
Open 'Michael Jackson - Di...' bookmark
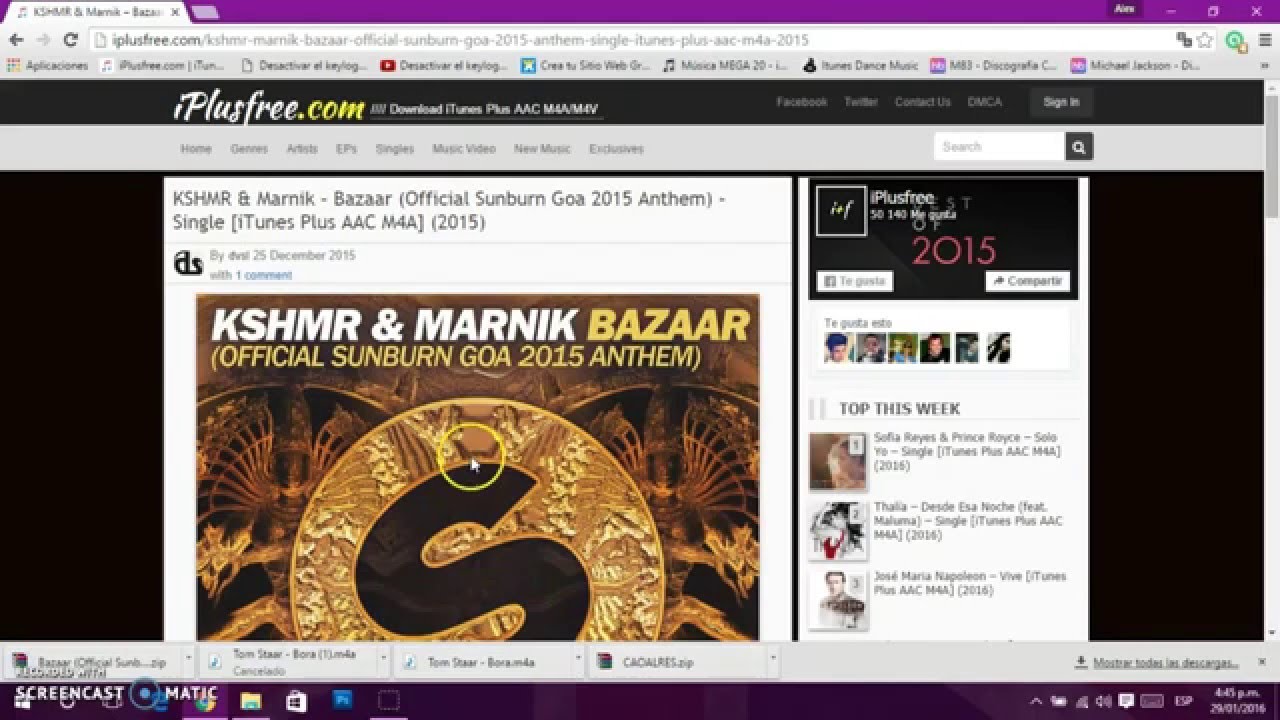pos(1135,66)
